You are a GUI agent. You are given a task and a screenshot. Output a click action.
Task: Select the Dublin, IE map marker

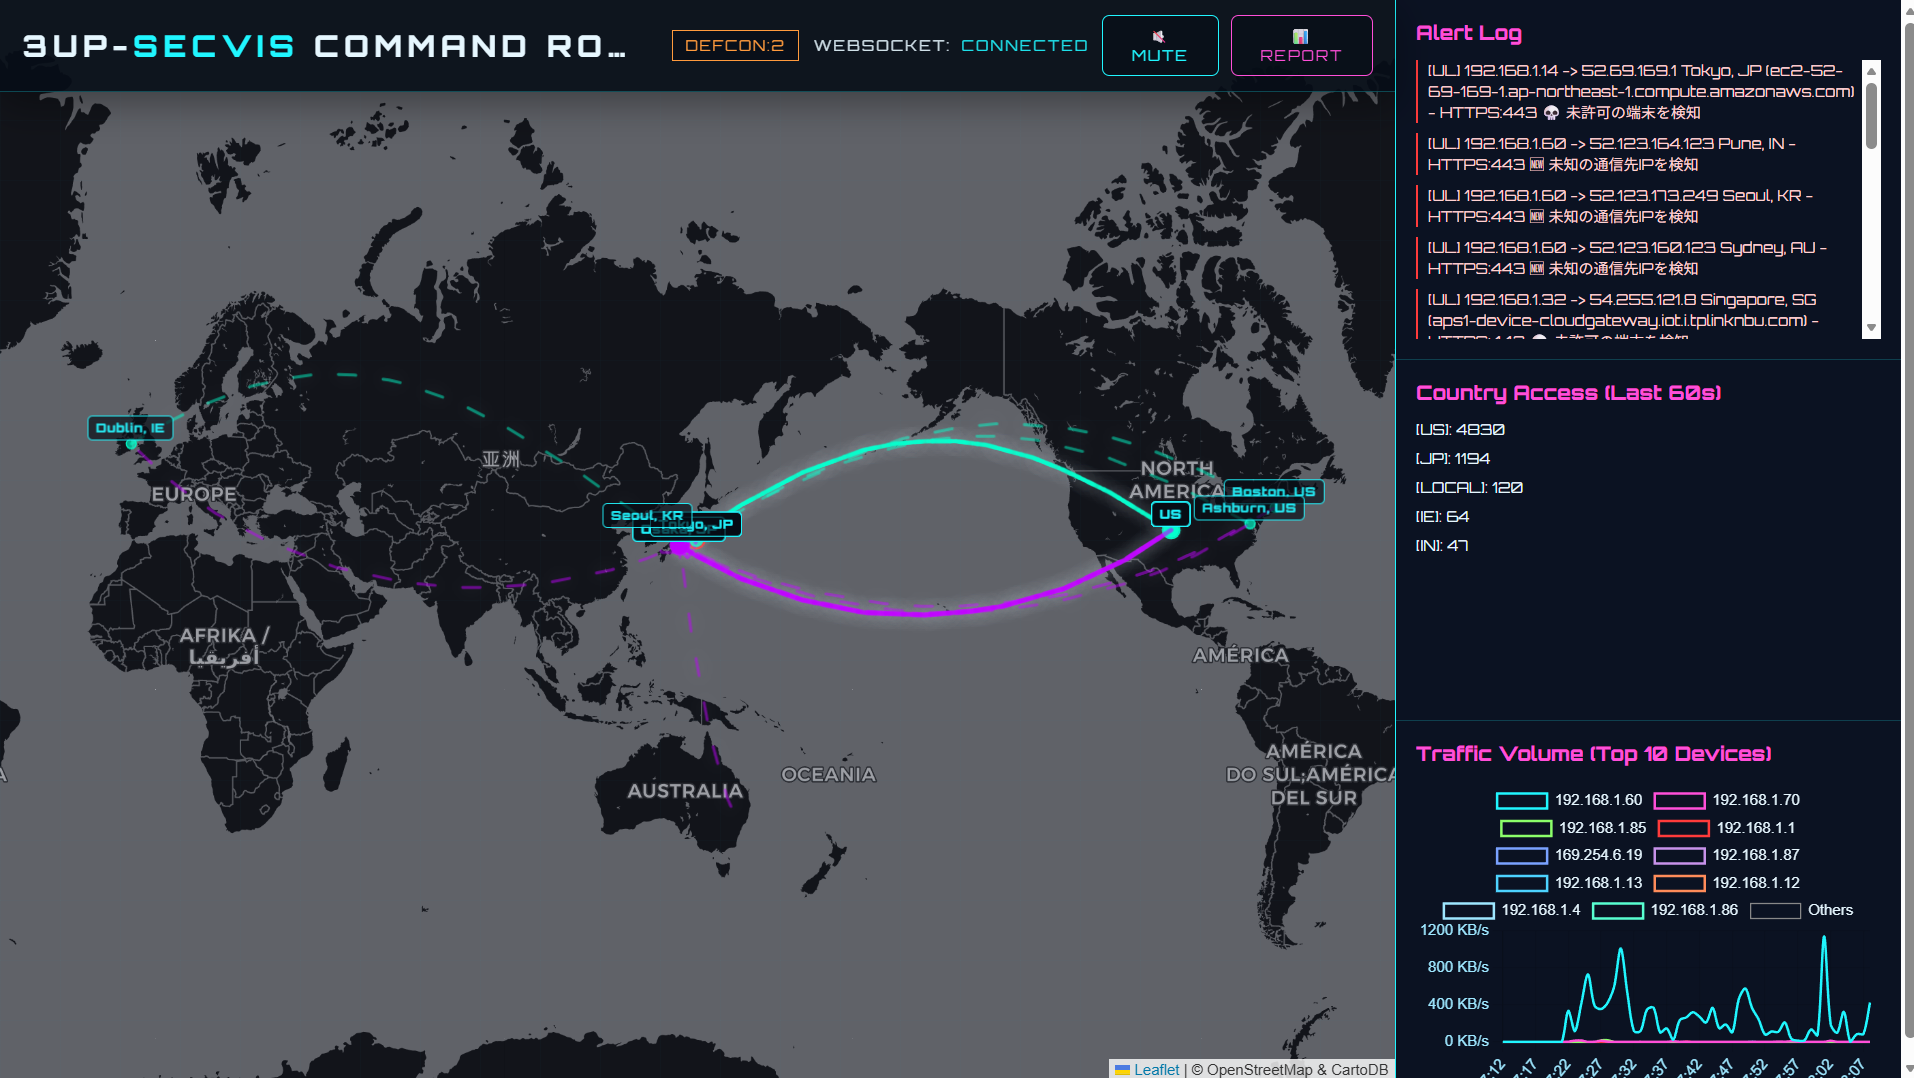[130, 428]
